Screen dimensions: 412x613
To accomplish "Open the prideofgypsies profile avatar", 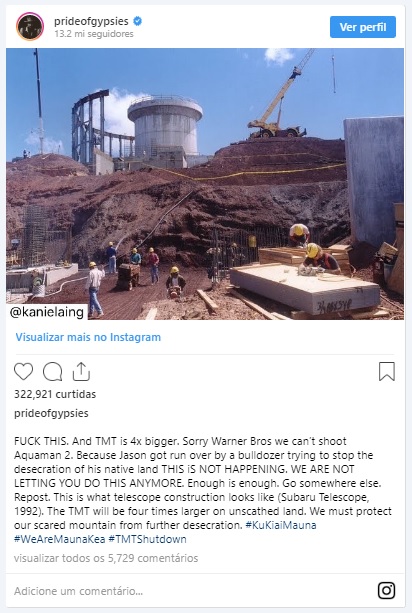I will tap(30, 27).
